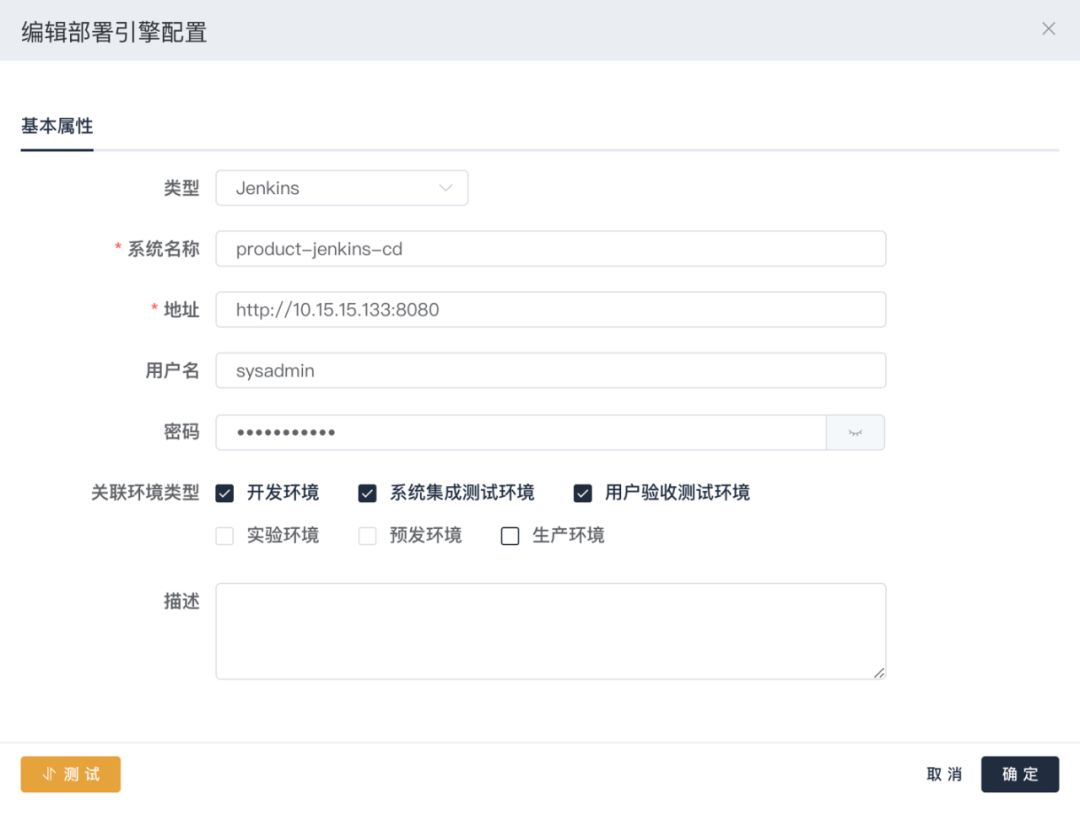
Task: Check the 实验环境 checkbox
Action: (225, 536)
